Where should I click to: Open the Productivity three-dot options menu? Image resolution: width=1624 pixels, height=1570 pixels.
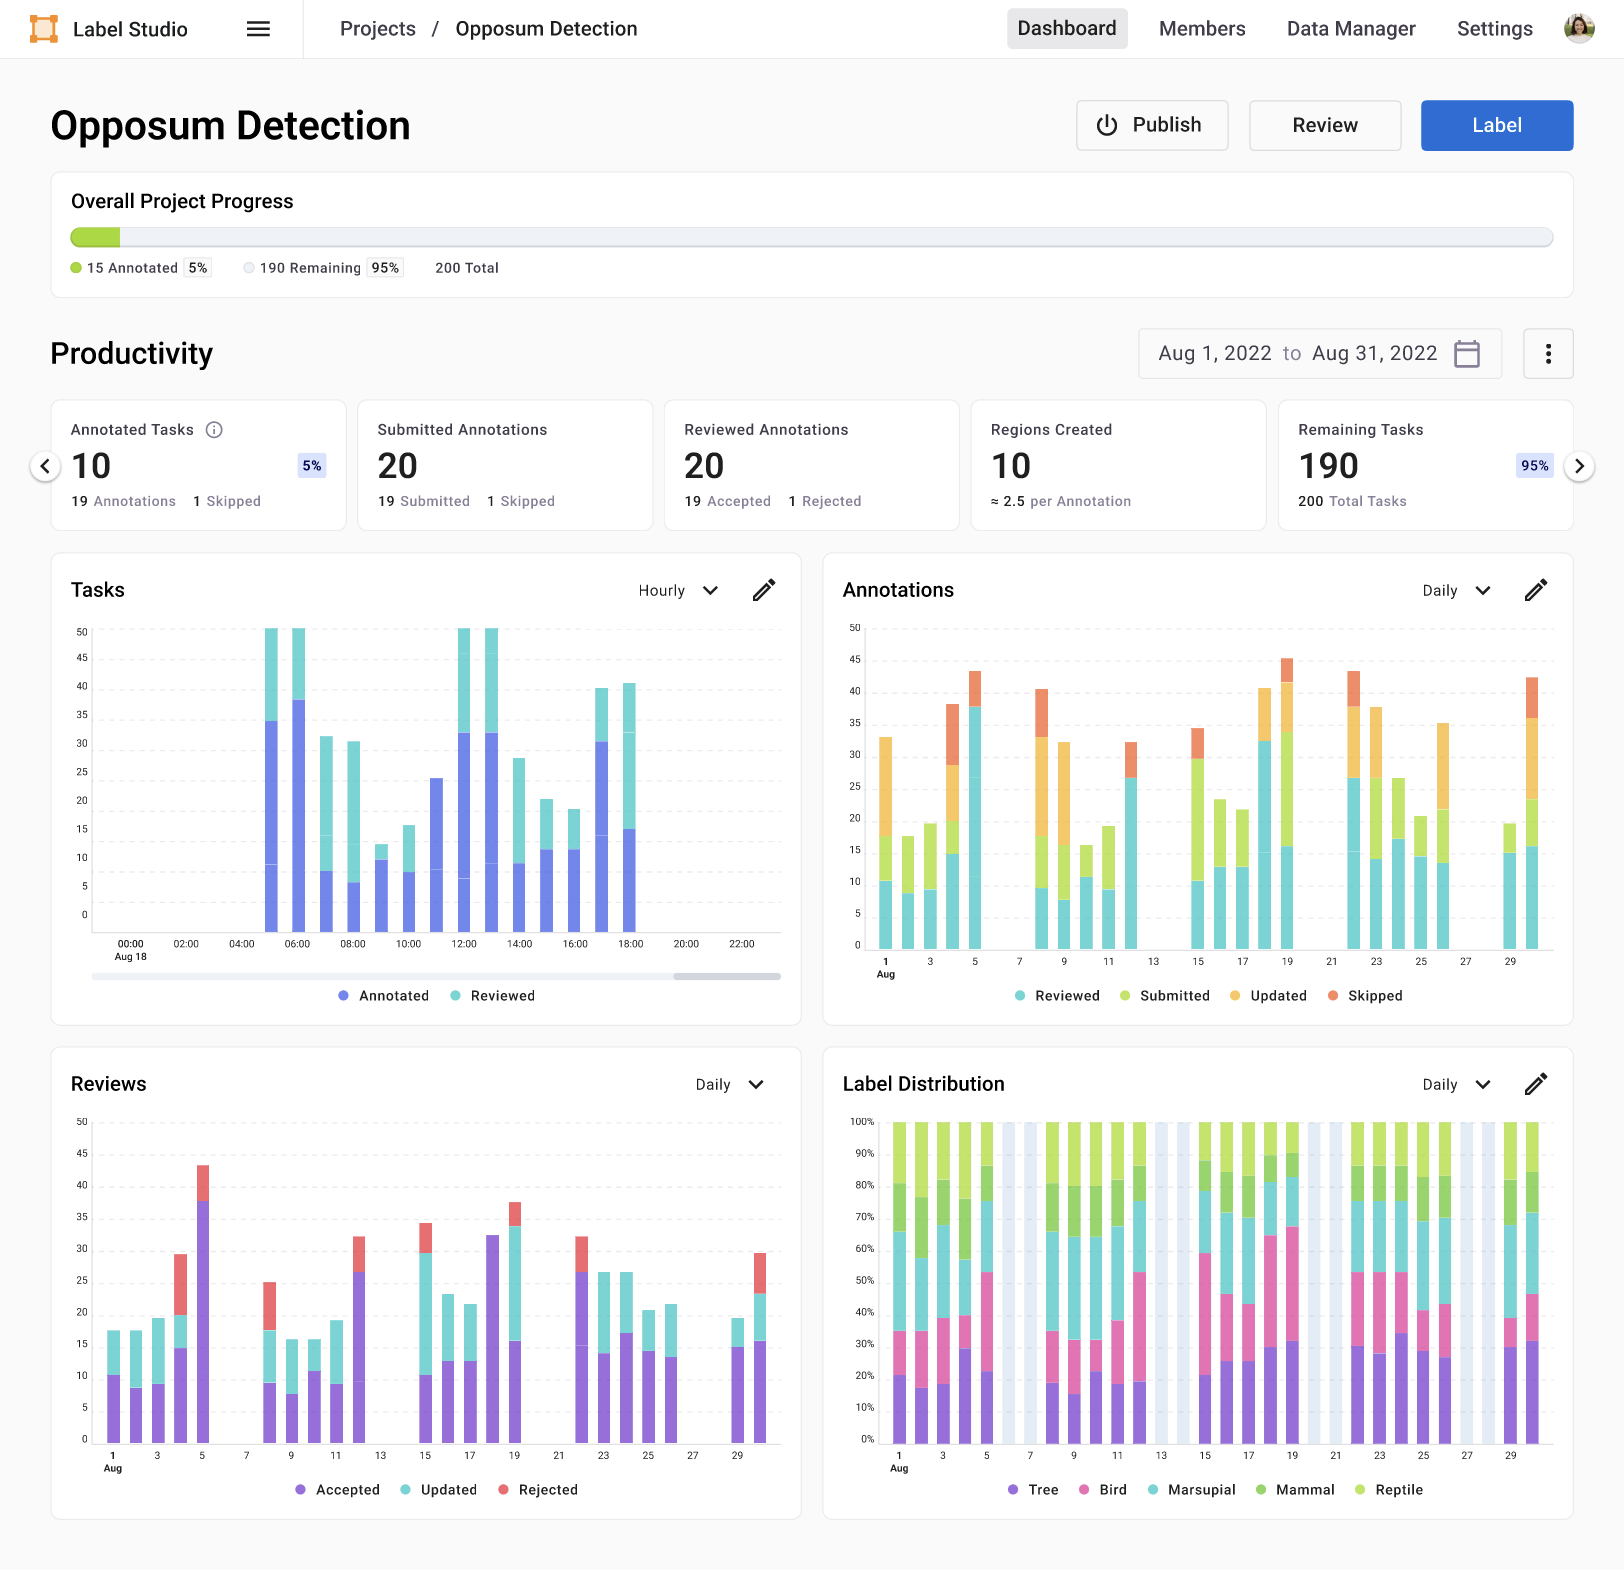(x=1547, y=354)
